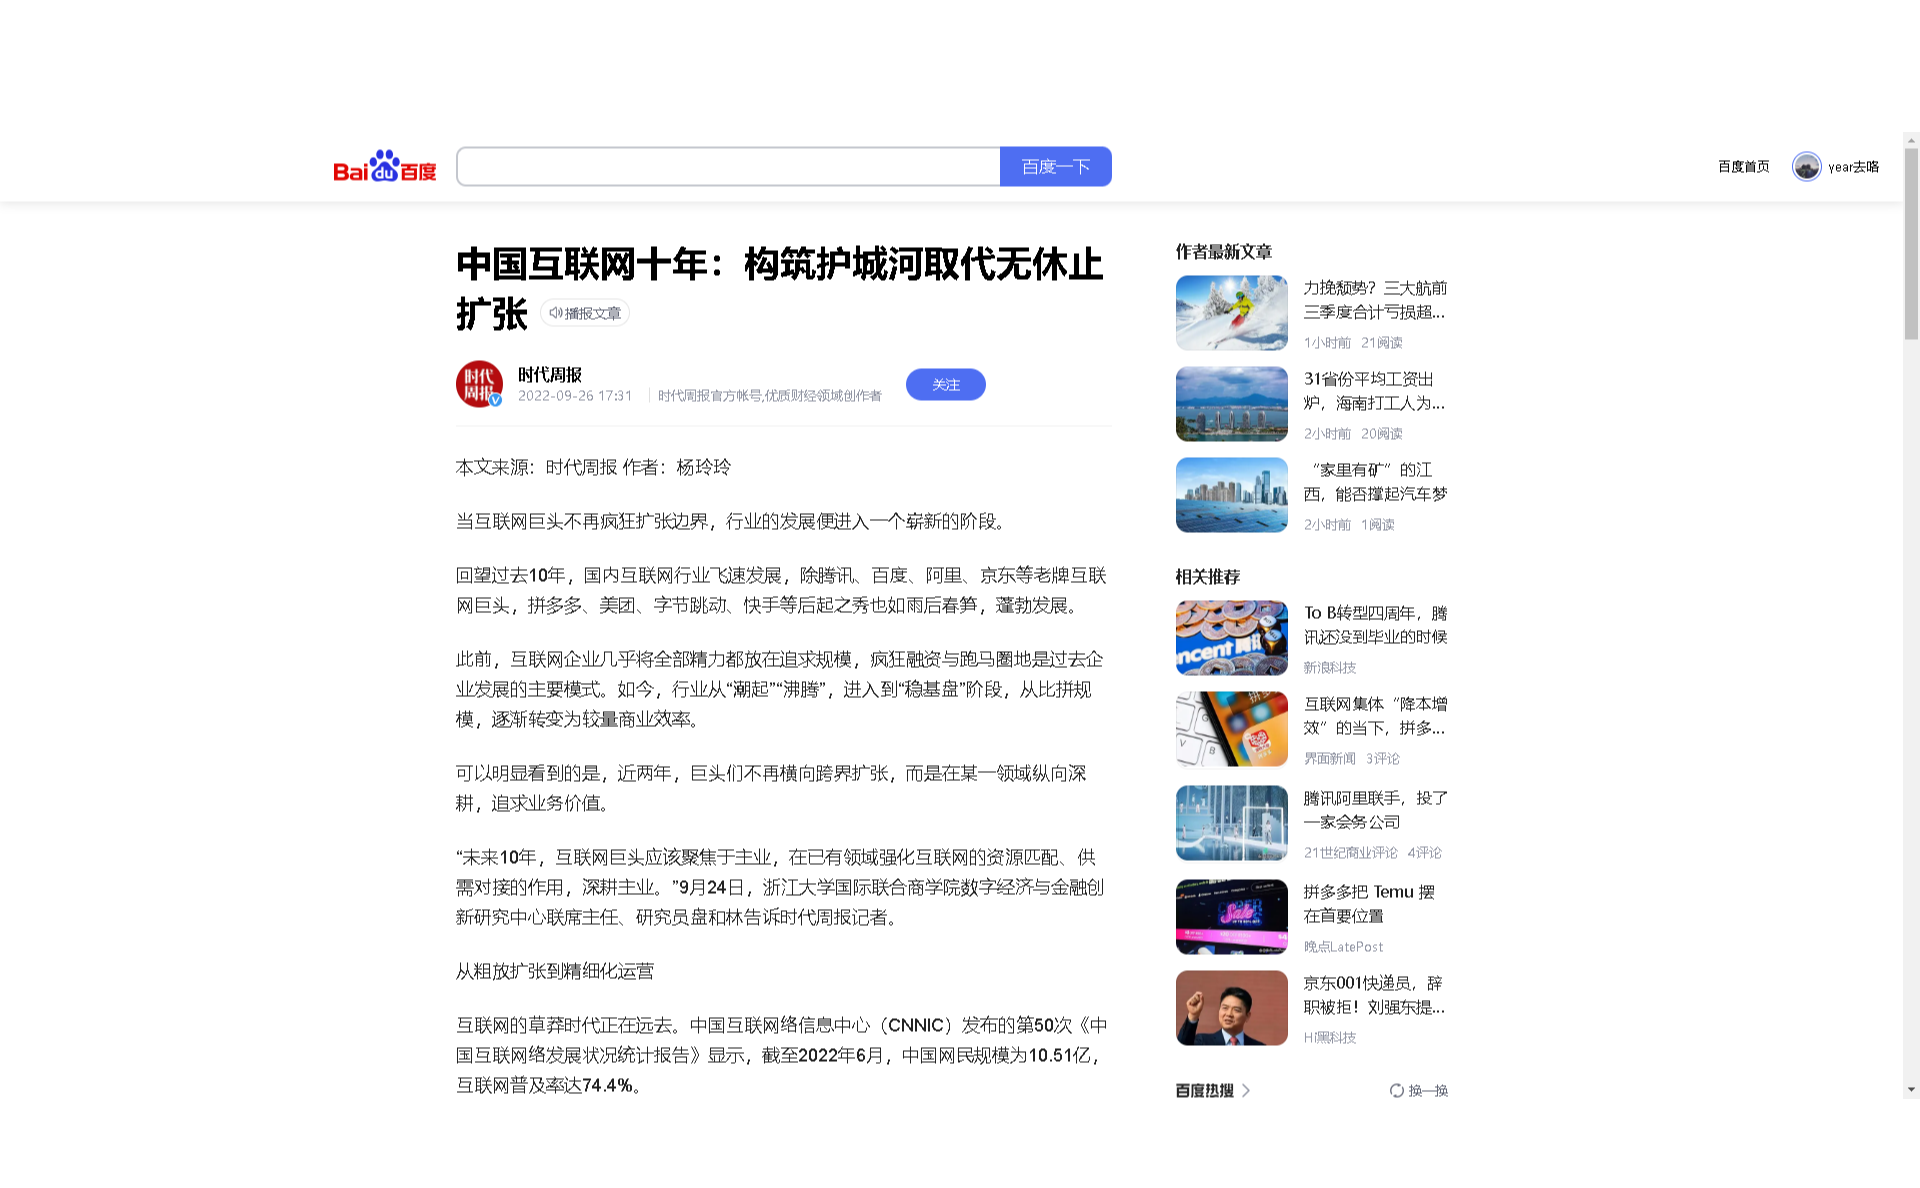Click the 时代周报 author avatar
Viewport: 1920px width, 1188px height.
(x=479, y=384)
